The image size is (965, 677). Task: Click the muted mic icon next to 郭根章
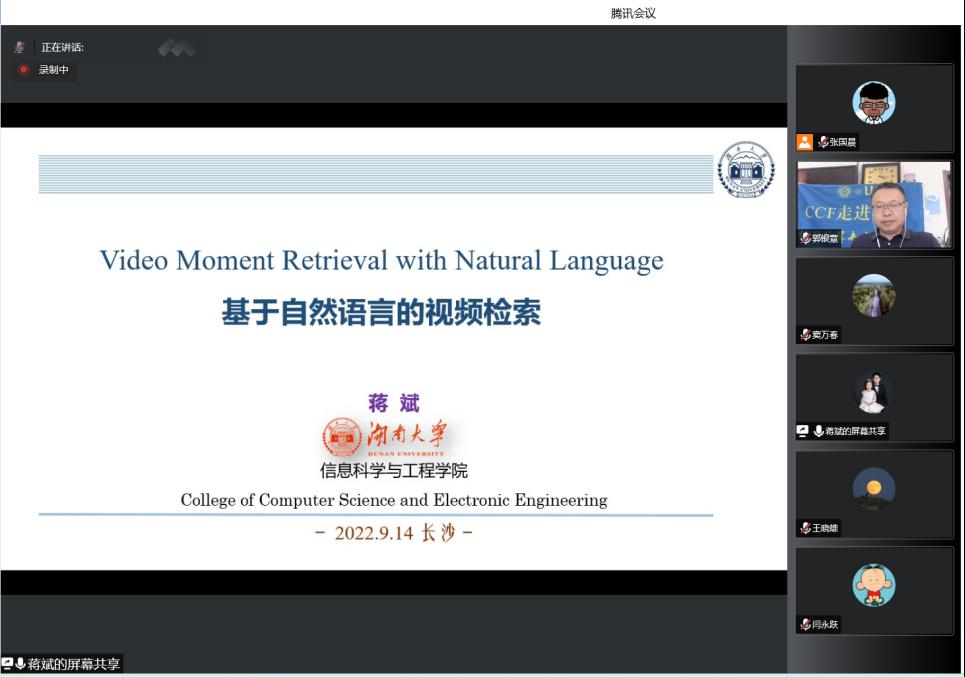click(x=805, y=238)
